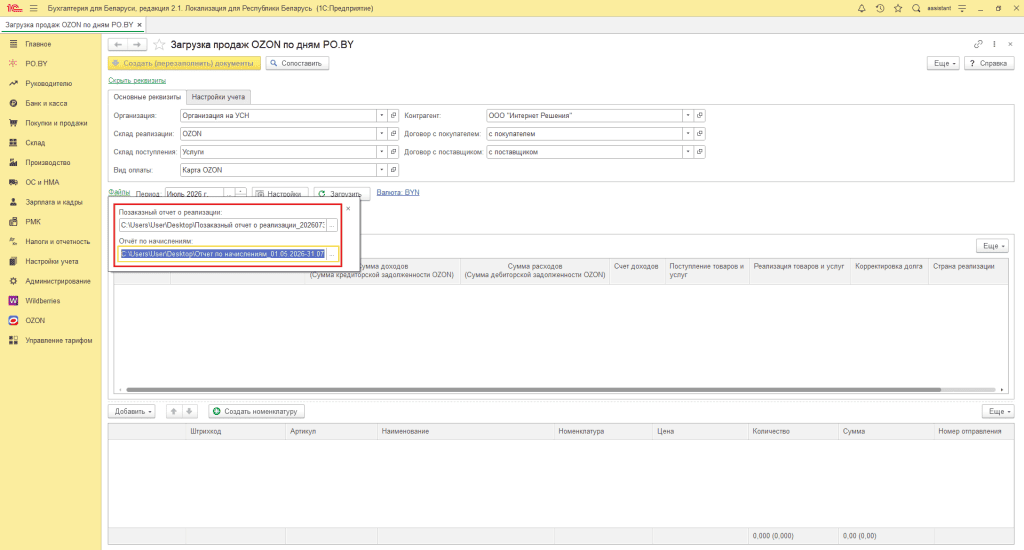This screenshot has width=1024, height=550.
Task: Open Склад поступления field lookup icon
Action: click(393, 152)
